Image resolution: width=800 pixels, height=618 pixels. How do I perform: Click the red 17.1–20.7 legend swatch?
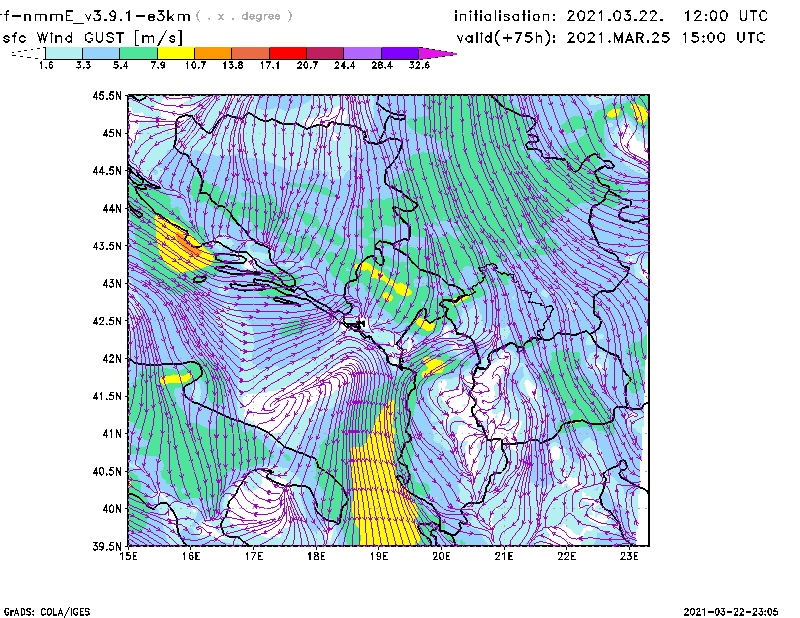(288, 53)
